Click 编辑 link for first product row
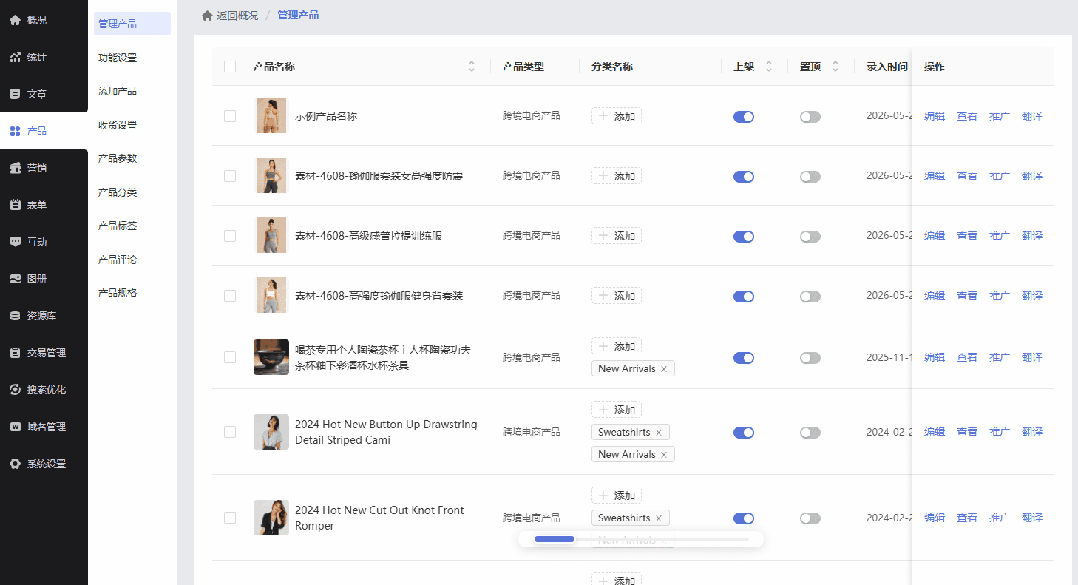Image resolution: width=1078 pixels, height=585 pixels. click(x=934, y=117)
